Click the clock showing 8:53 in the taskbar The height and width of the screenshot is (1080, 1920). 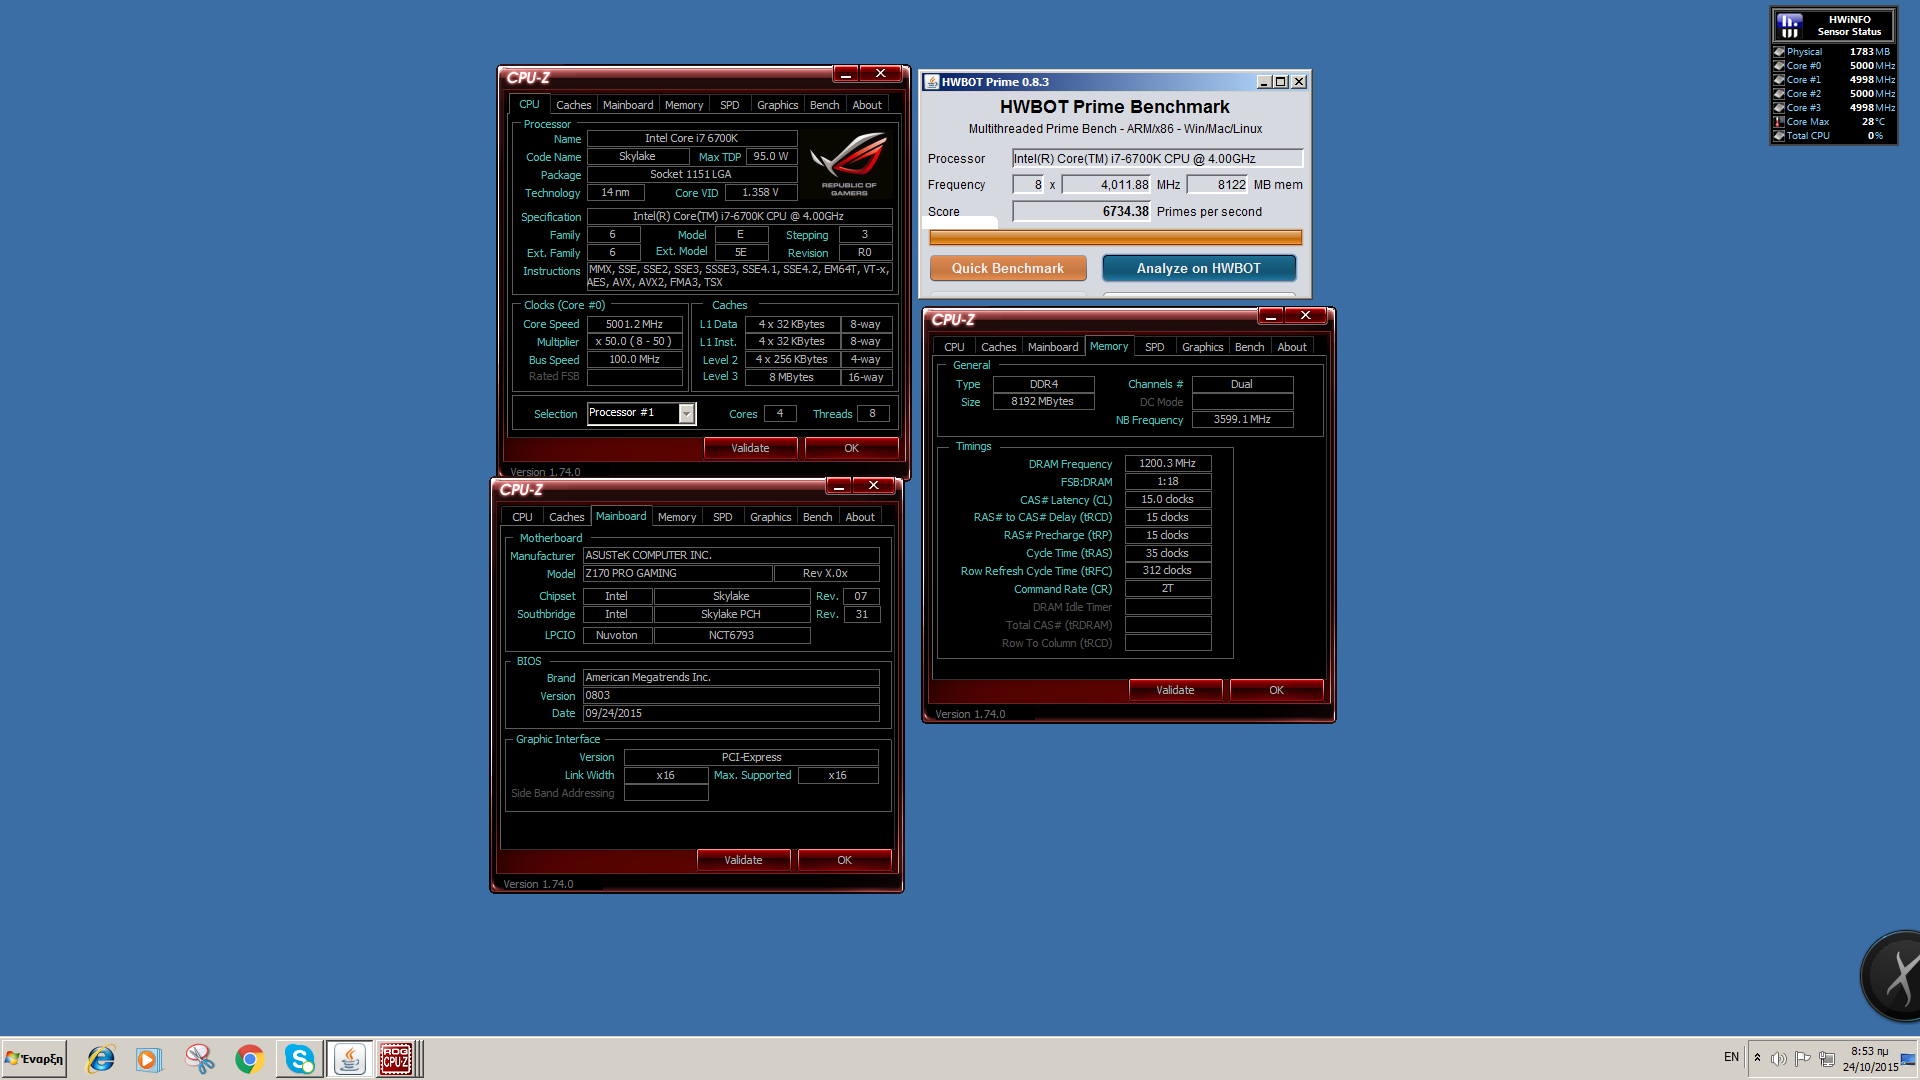coord(1870,1059)
